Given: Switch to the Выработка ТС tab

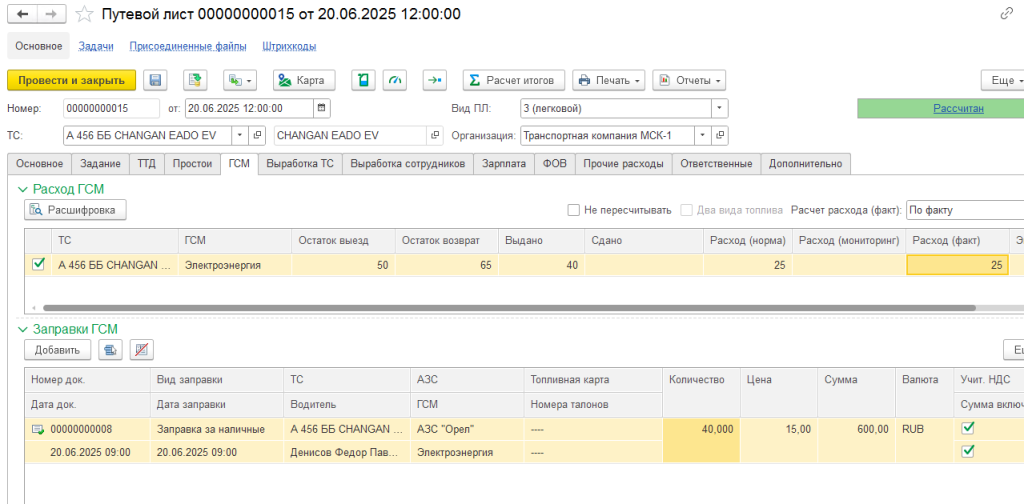Looking at the screenshot, I should (x=300, y=164).
